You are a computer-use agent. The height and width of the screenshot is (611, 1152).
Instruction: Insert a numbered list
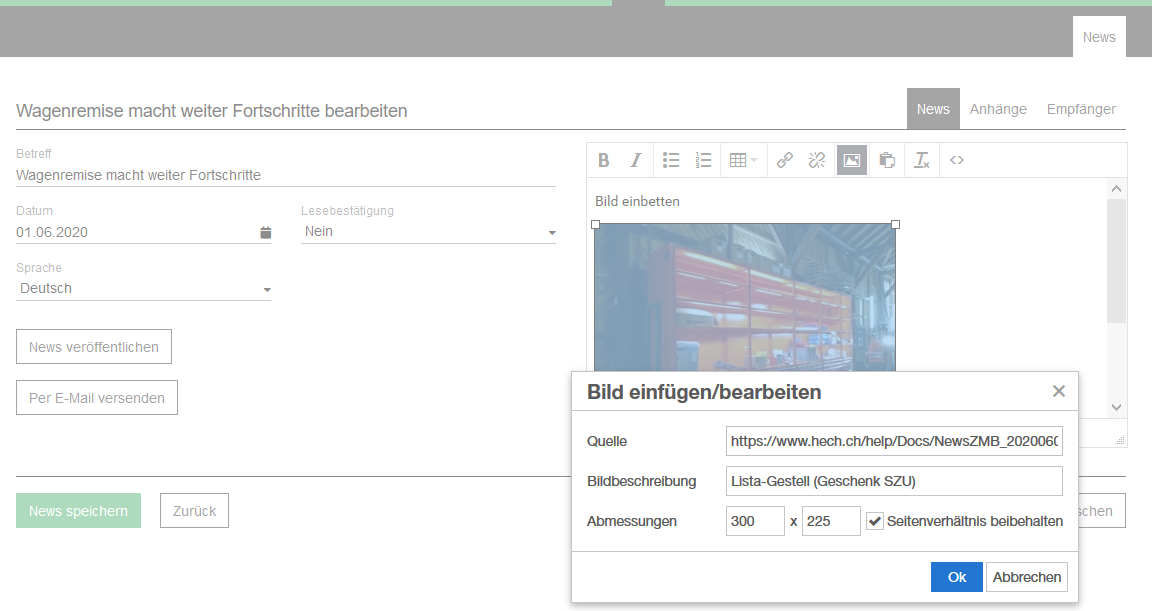tap(703, 160)
